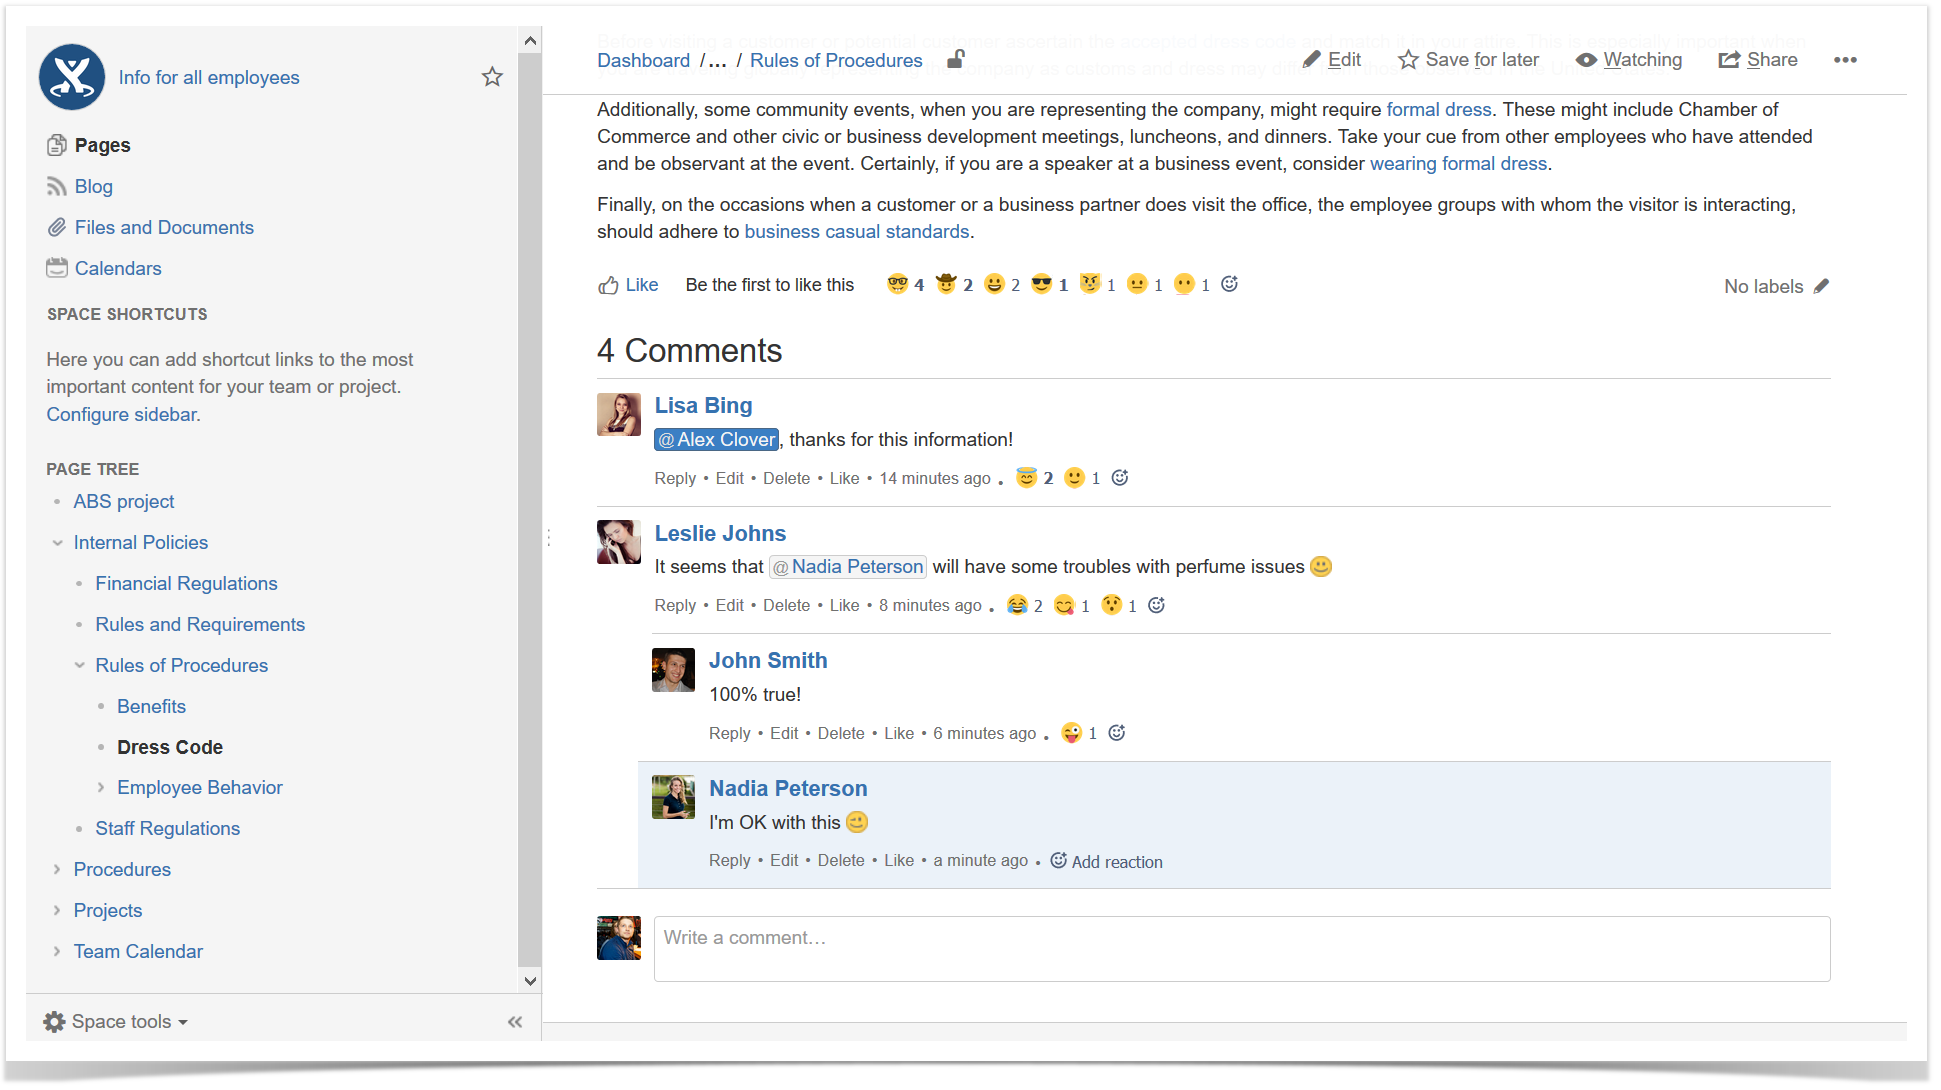
Task: Click the Write a comment input field
Action: pos(1240,937)
